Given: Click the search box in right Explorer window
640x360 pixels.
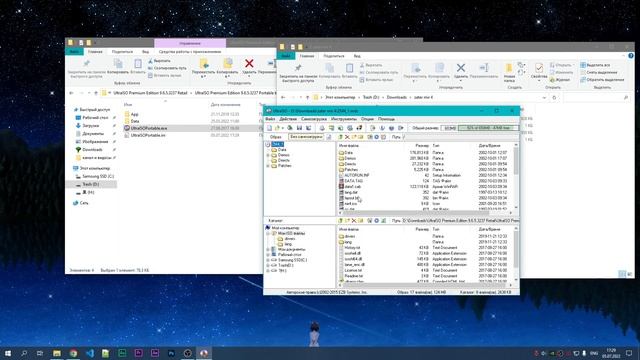Looking at the screenshot, I should tap(597, 98).
